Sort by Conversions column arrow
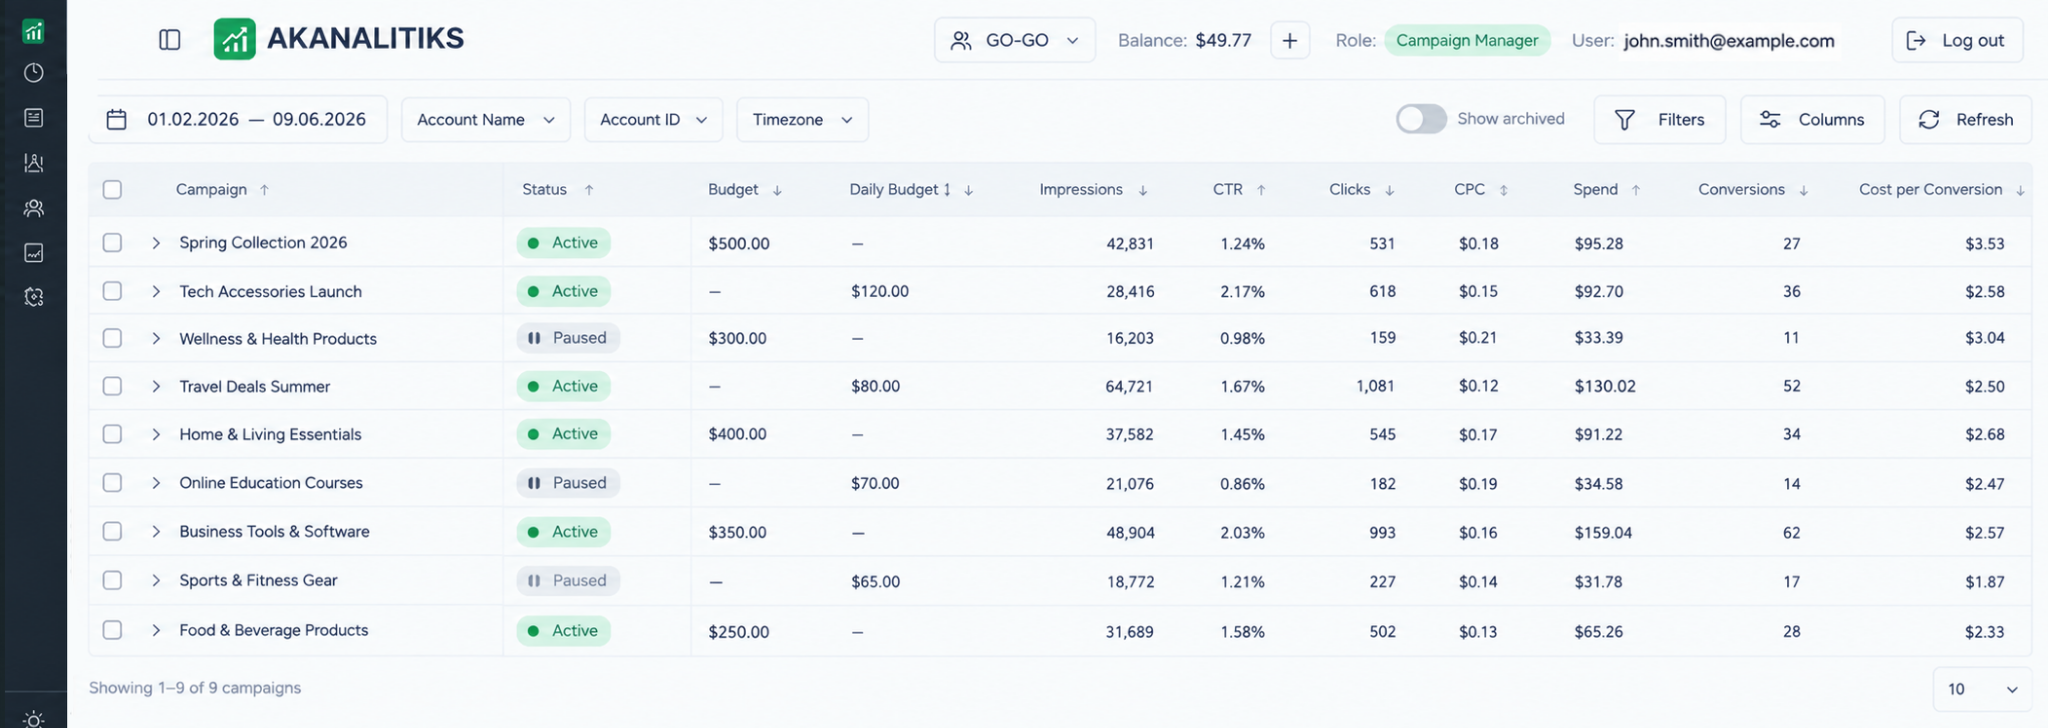Viewport: 2048px width, 728px height. (x=1803, y=190)
